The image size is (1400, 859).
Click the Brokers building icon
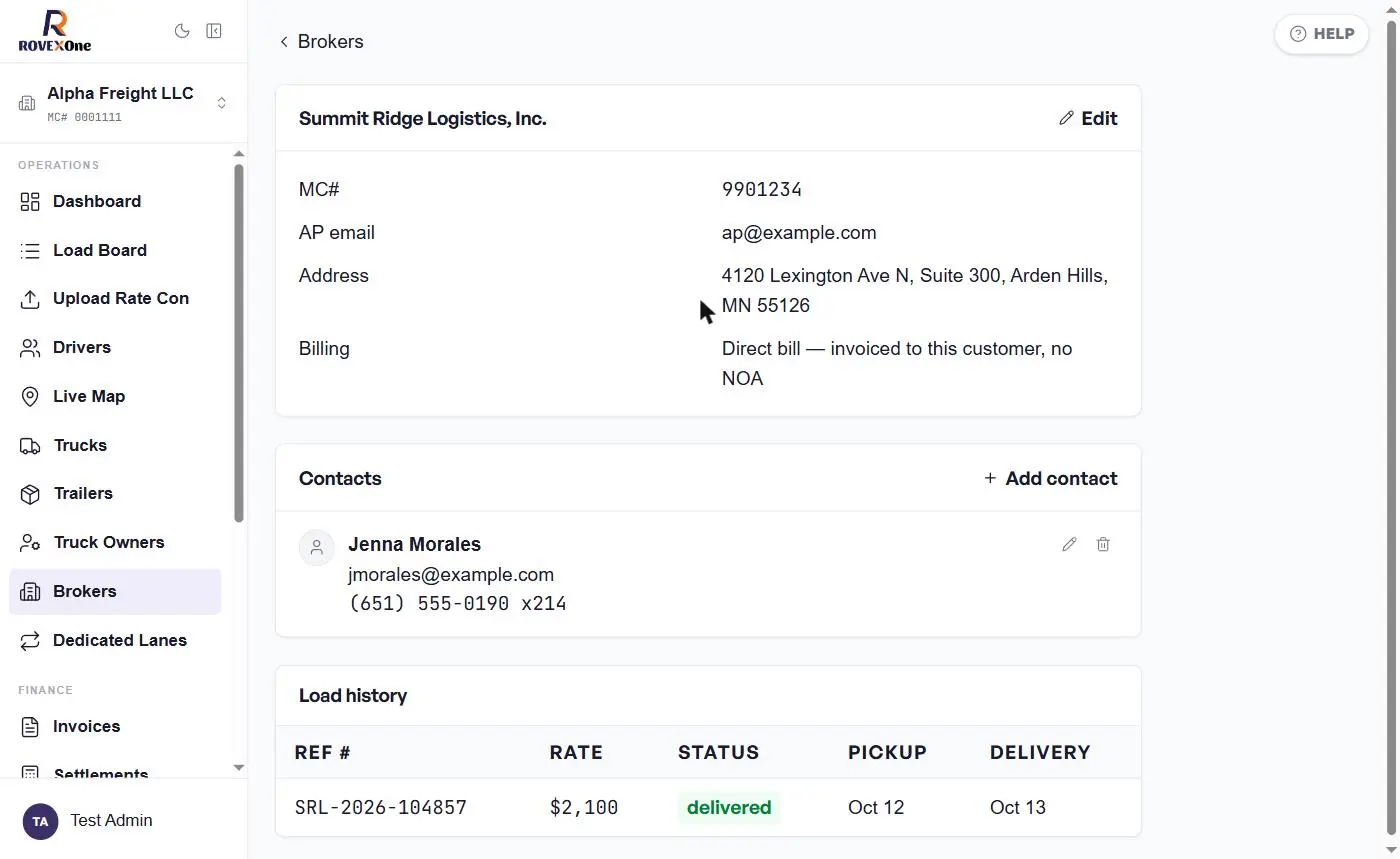tap(30, 591)
